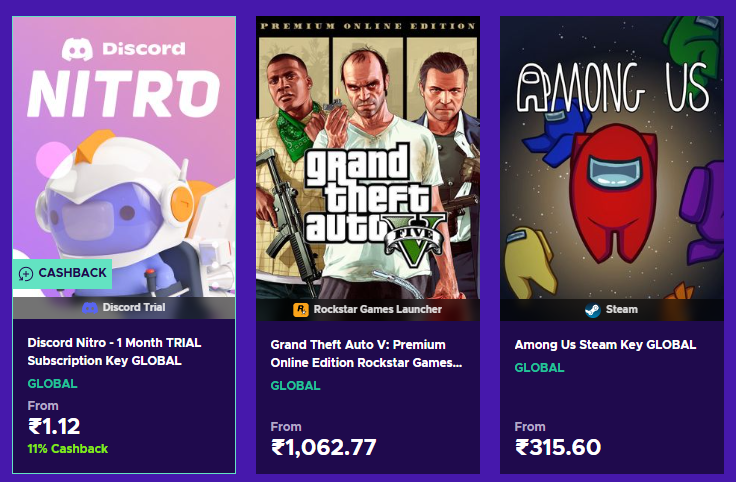Click the Discord logo above NITRO artwork
The width and height of the screenshot is (736, 482).
tap(77, 49)
